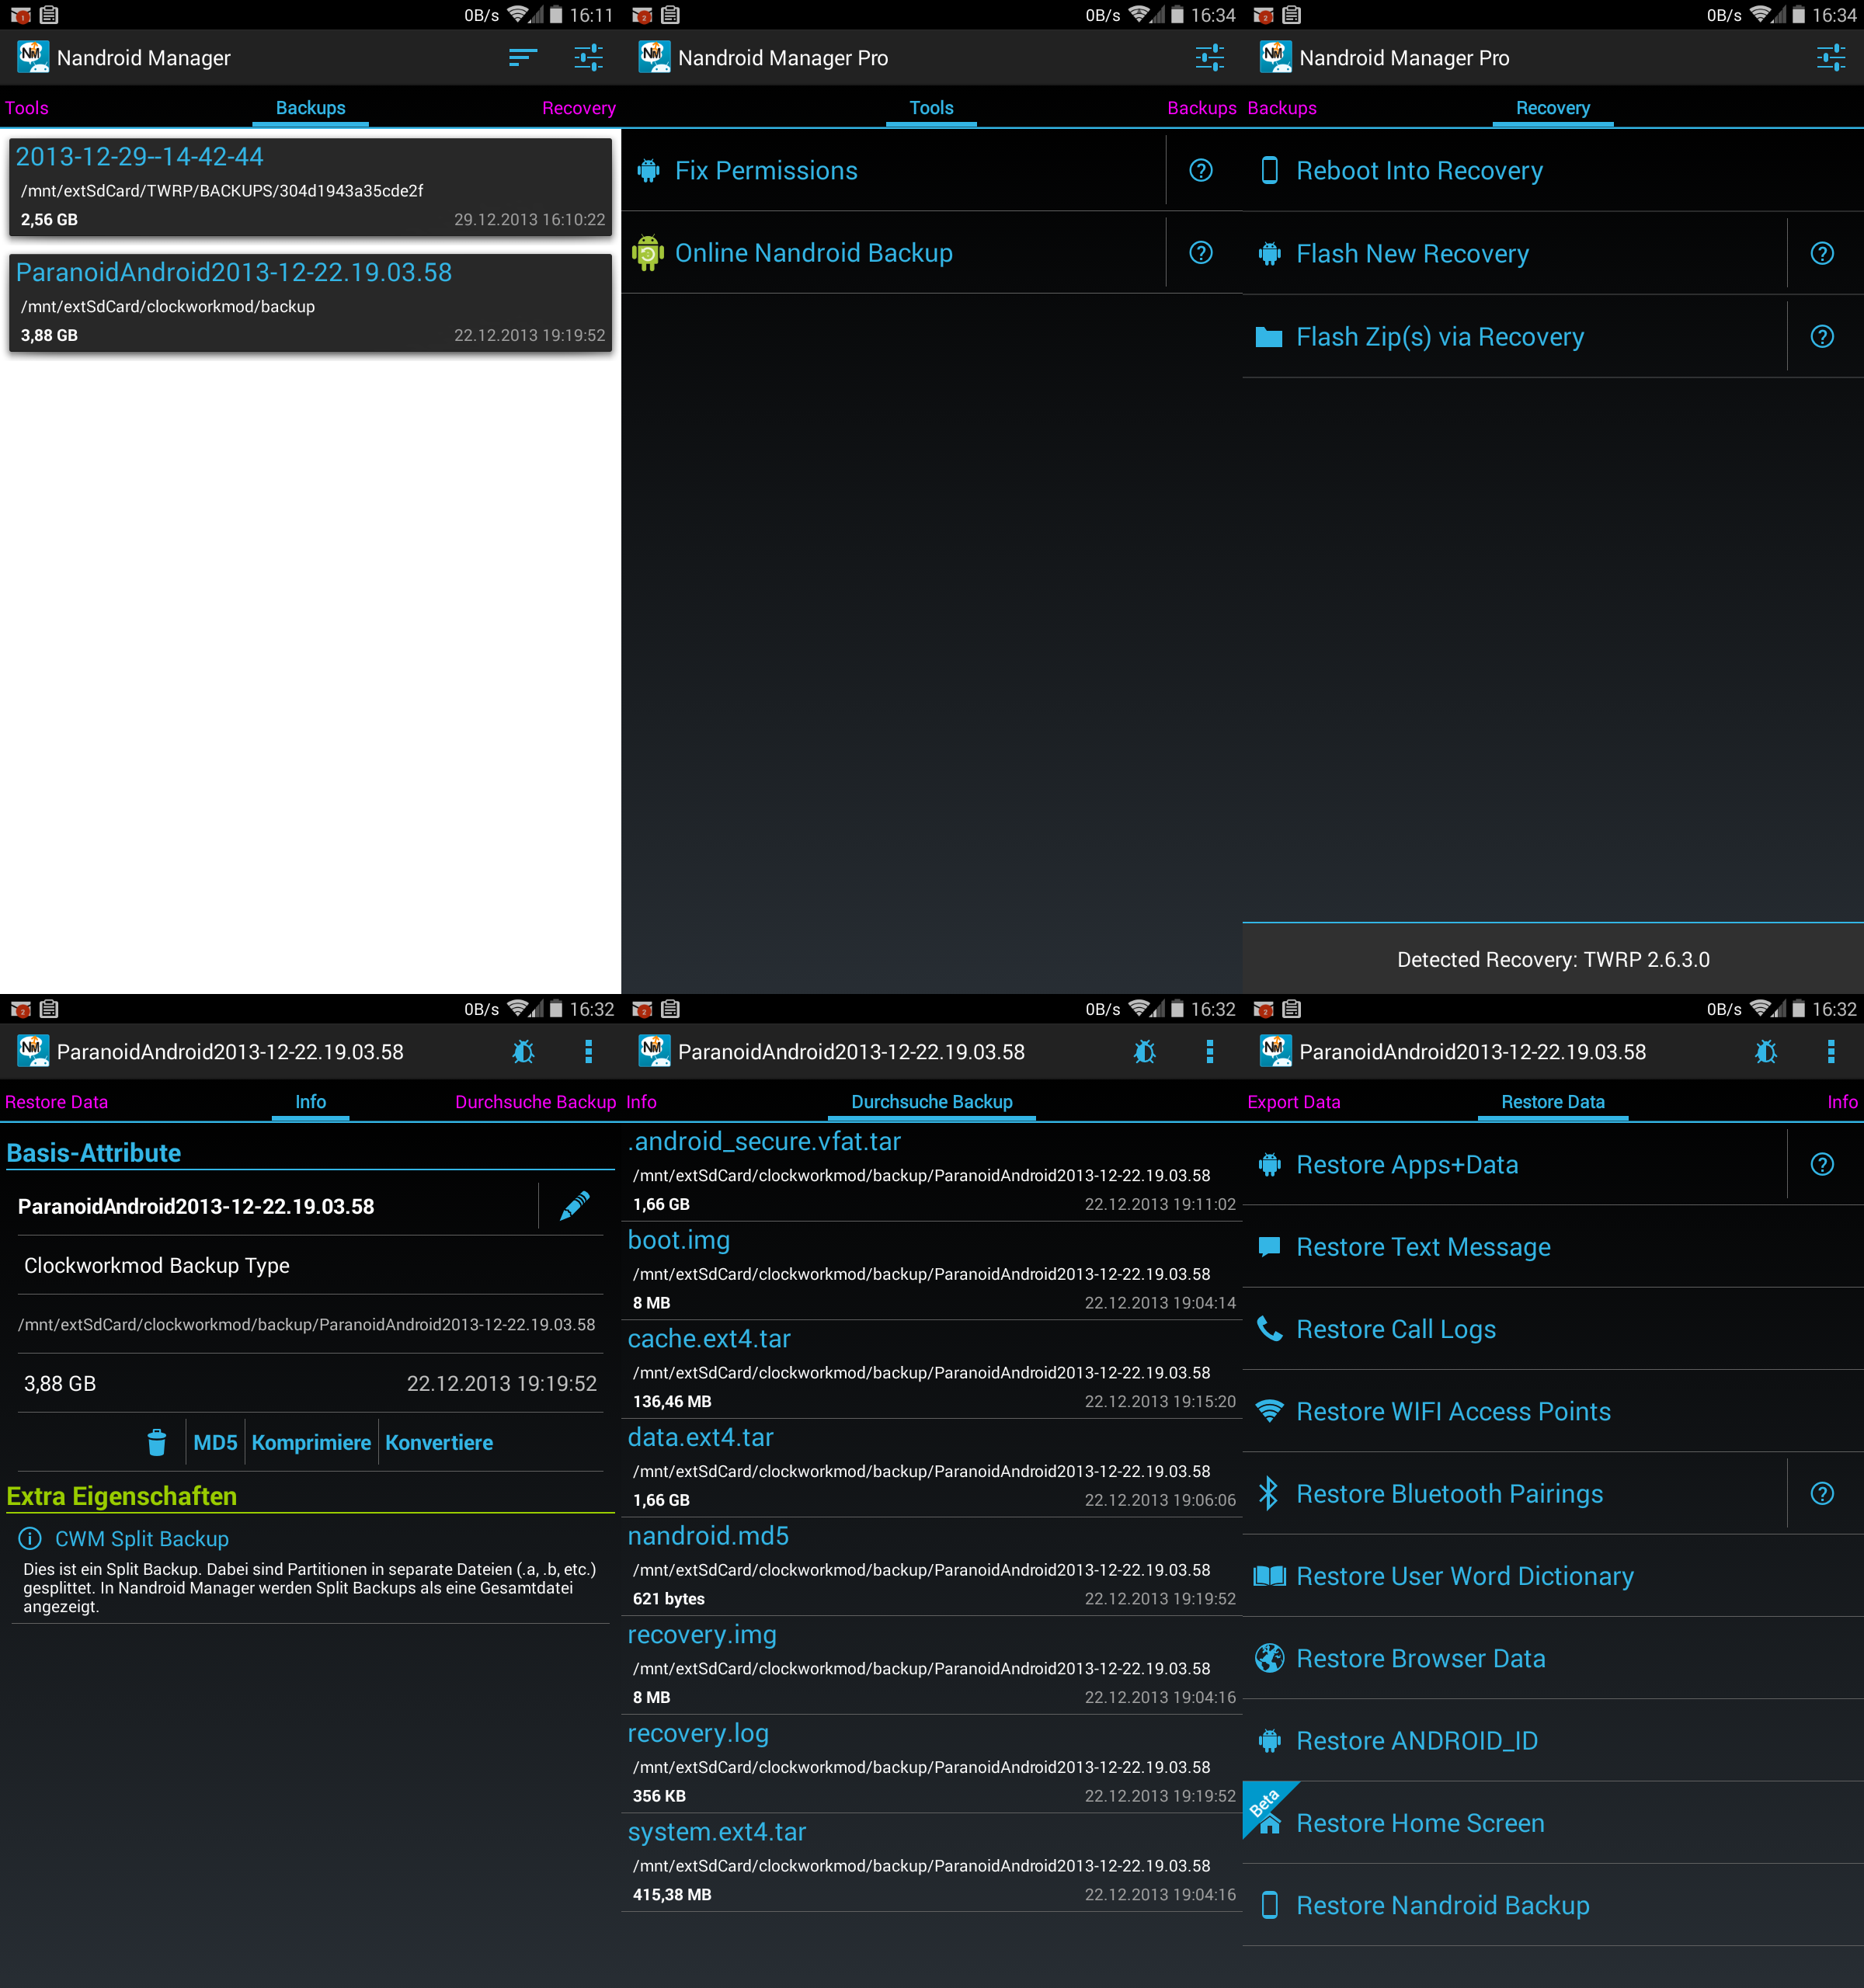Tap the Online Nandroid Backup android icon
Image resolution: width=1864 pixels, height=1988 pixels.
[648, 253]
